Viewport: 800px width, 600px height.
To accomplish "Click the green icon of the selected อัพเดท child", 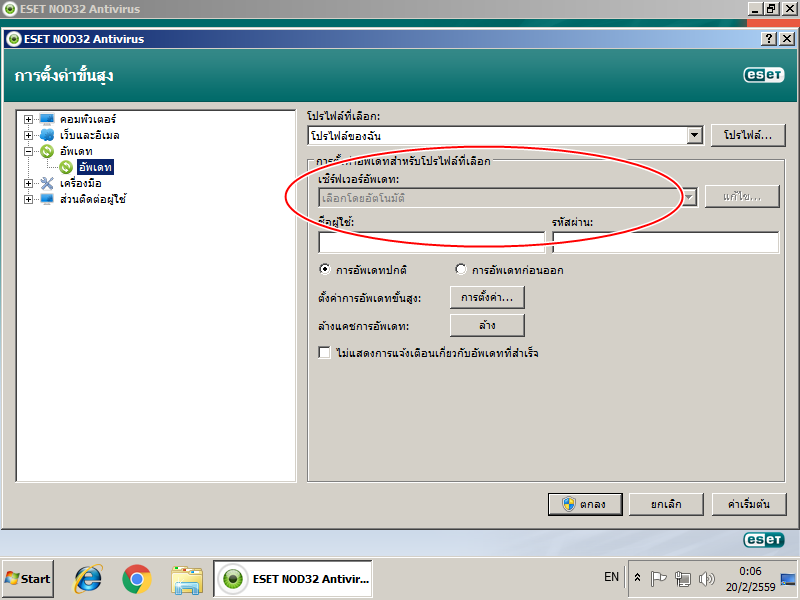I will coord(66,167).
